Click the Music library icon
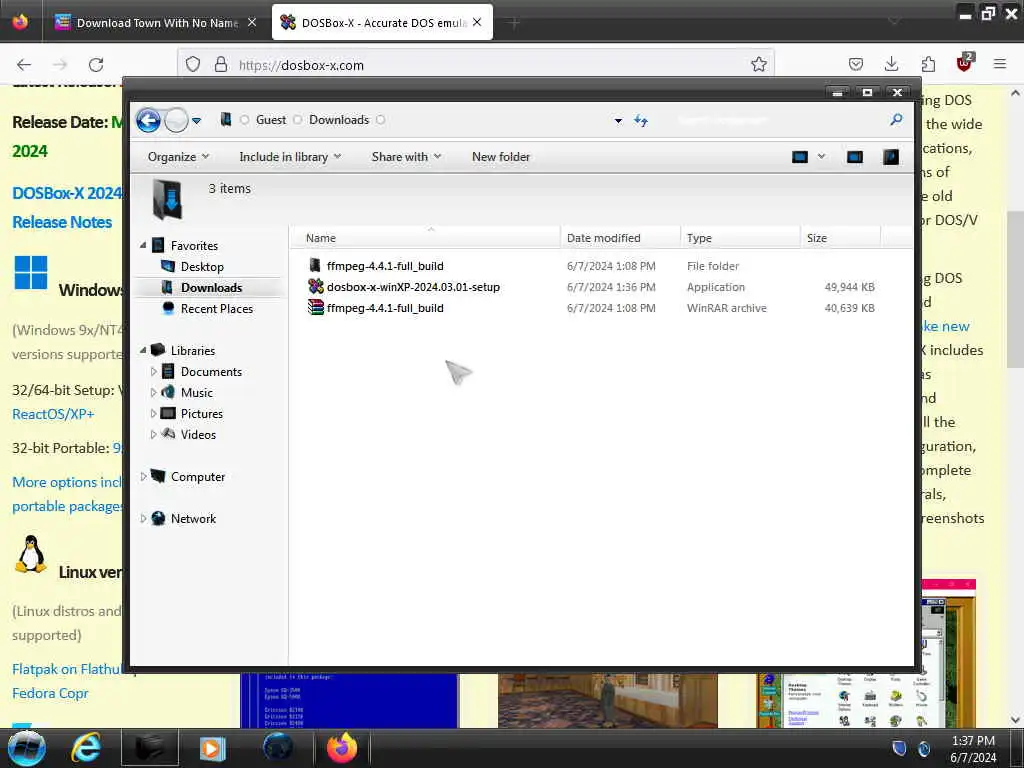Viewport: 1024px width, 768px height. (x=168, y=392)
